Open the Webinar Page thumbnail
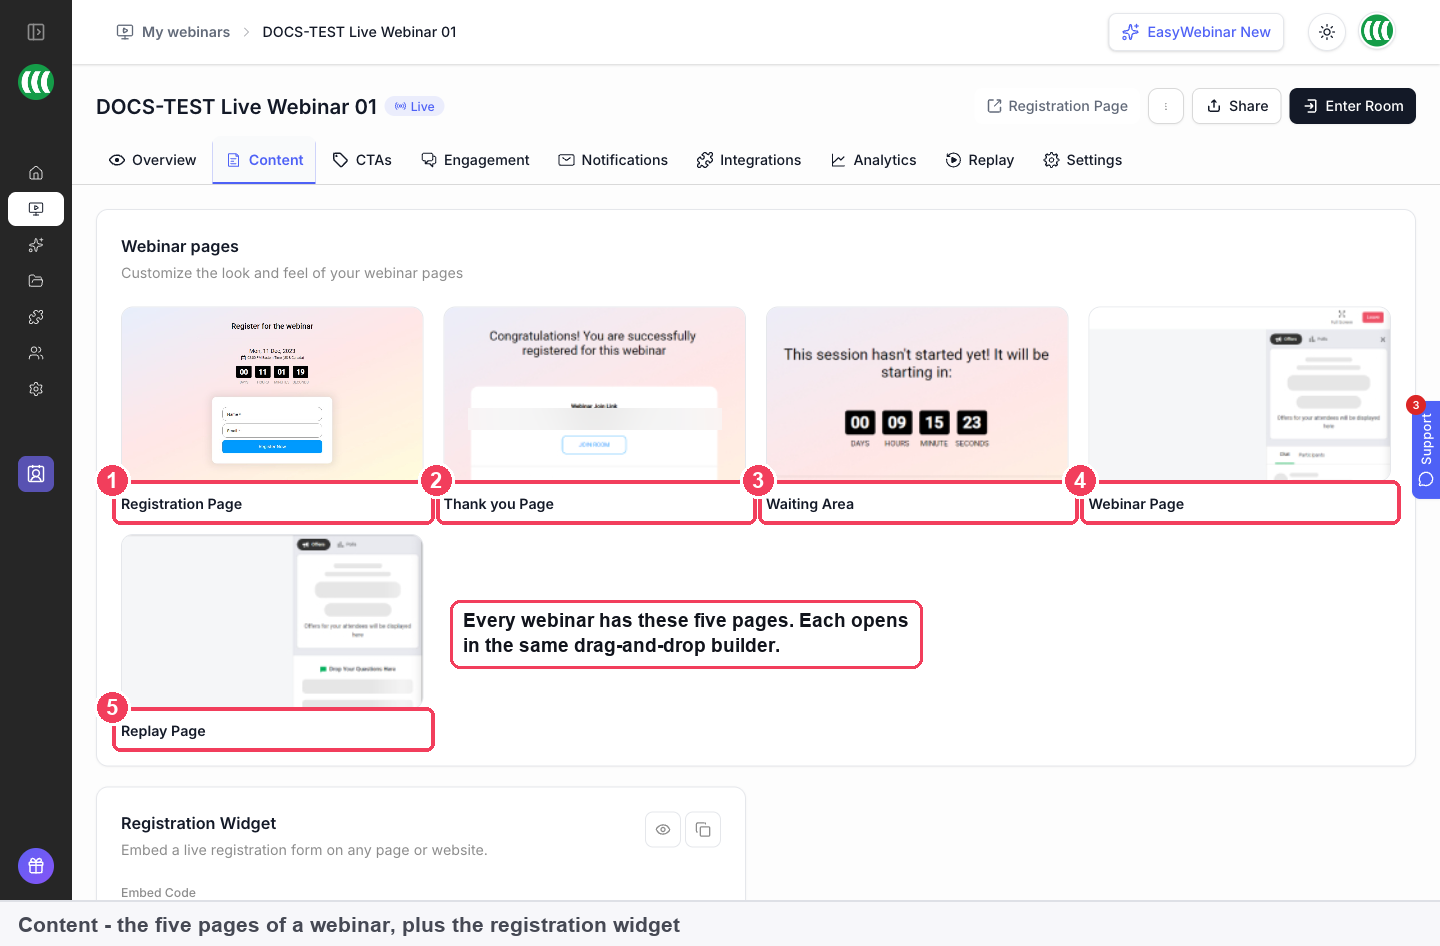This screenshot has width=1440, height=946. tap(1239, 394)
